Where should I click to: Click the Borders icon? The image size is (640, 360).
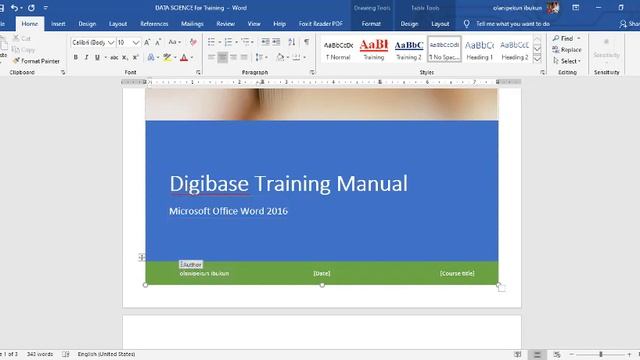tap(296, 58)
